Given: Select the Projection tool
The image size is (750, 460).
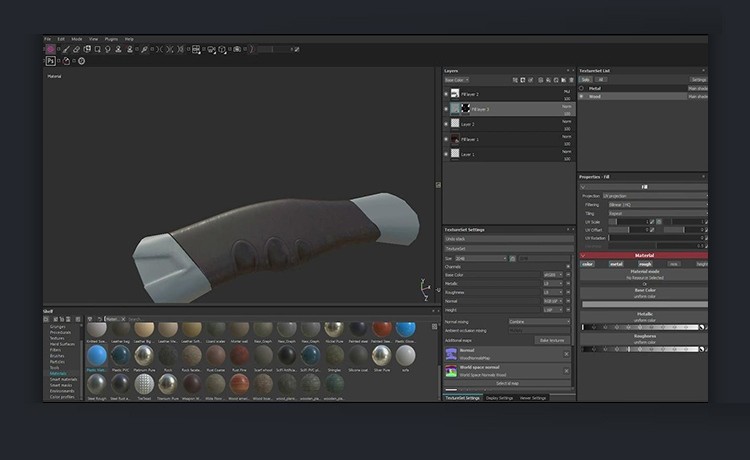Looking at the screenshot, I should (87, 49).
